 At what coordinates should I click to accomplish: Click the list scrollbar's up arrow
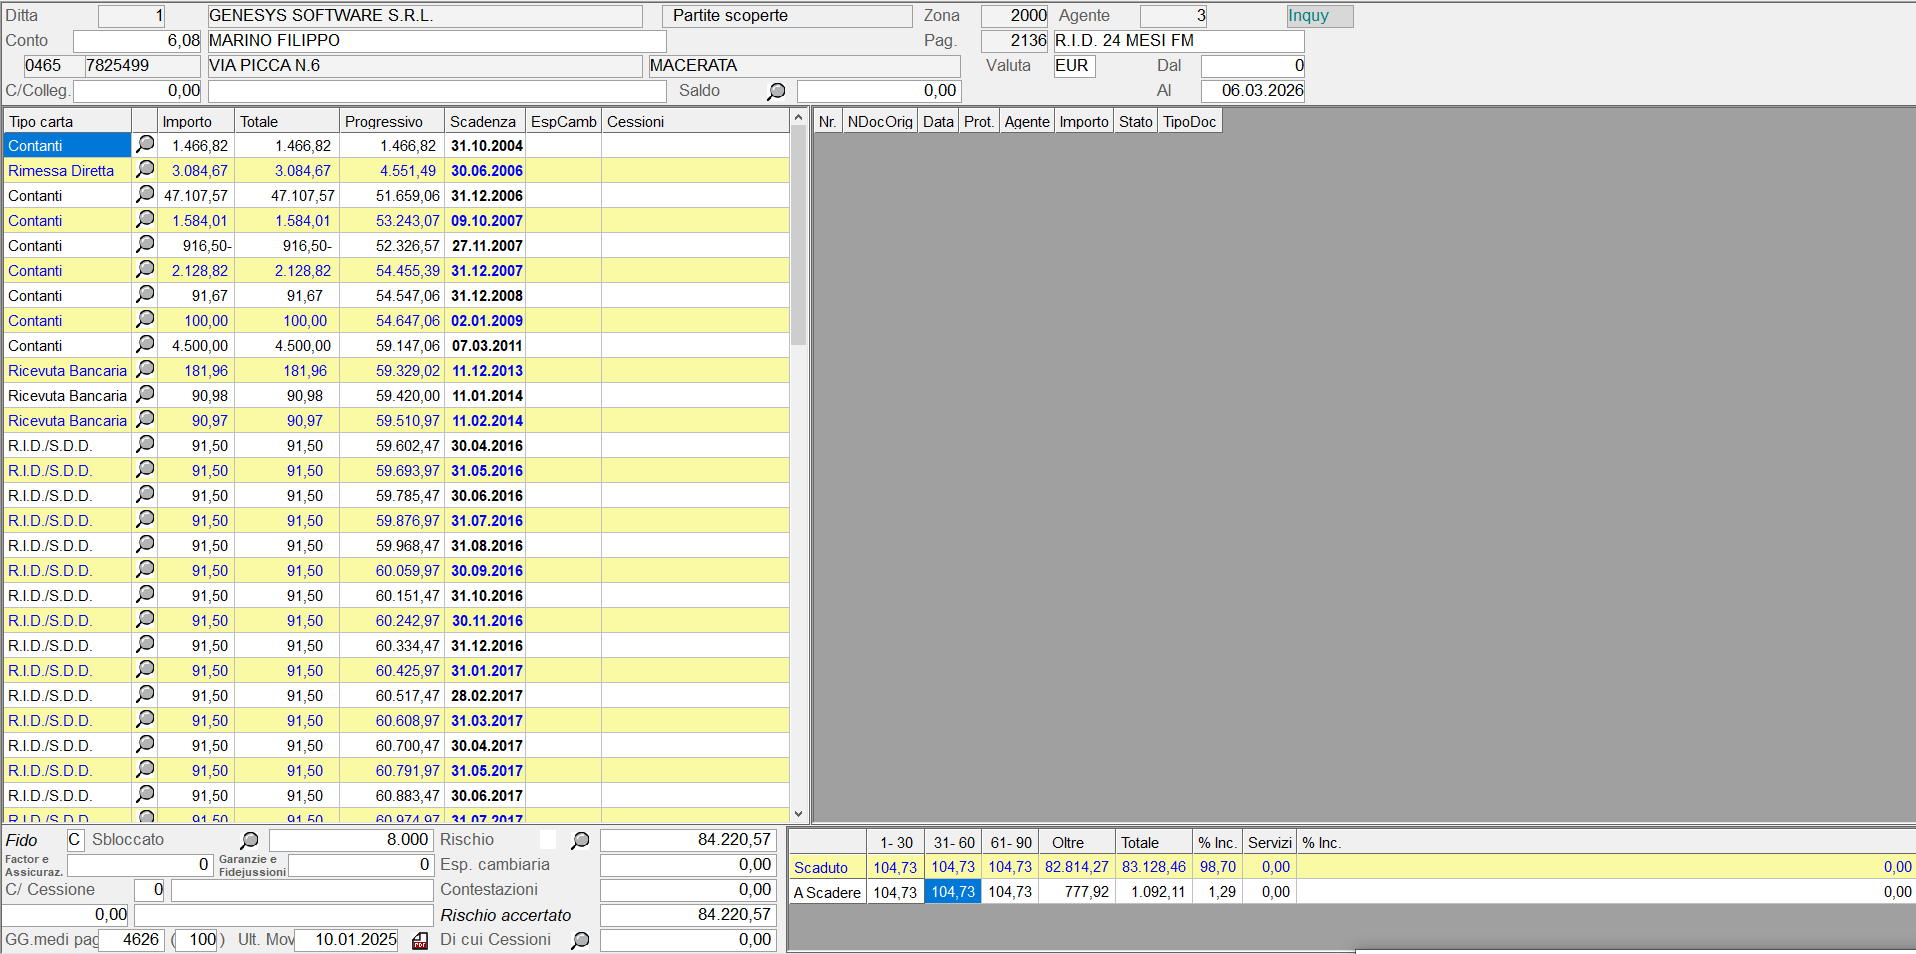(798, 119)
